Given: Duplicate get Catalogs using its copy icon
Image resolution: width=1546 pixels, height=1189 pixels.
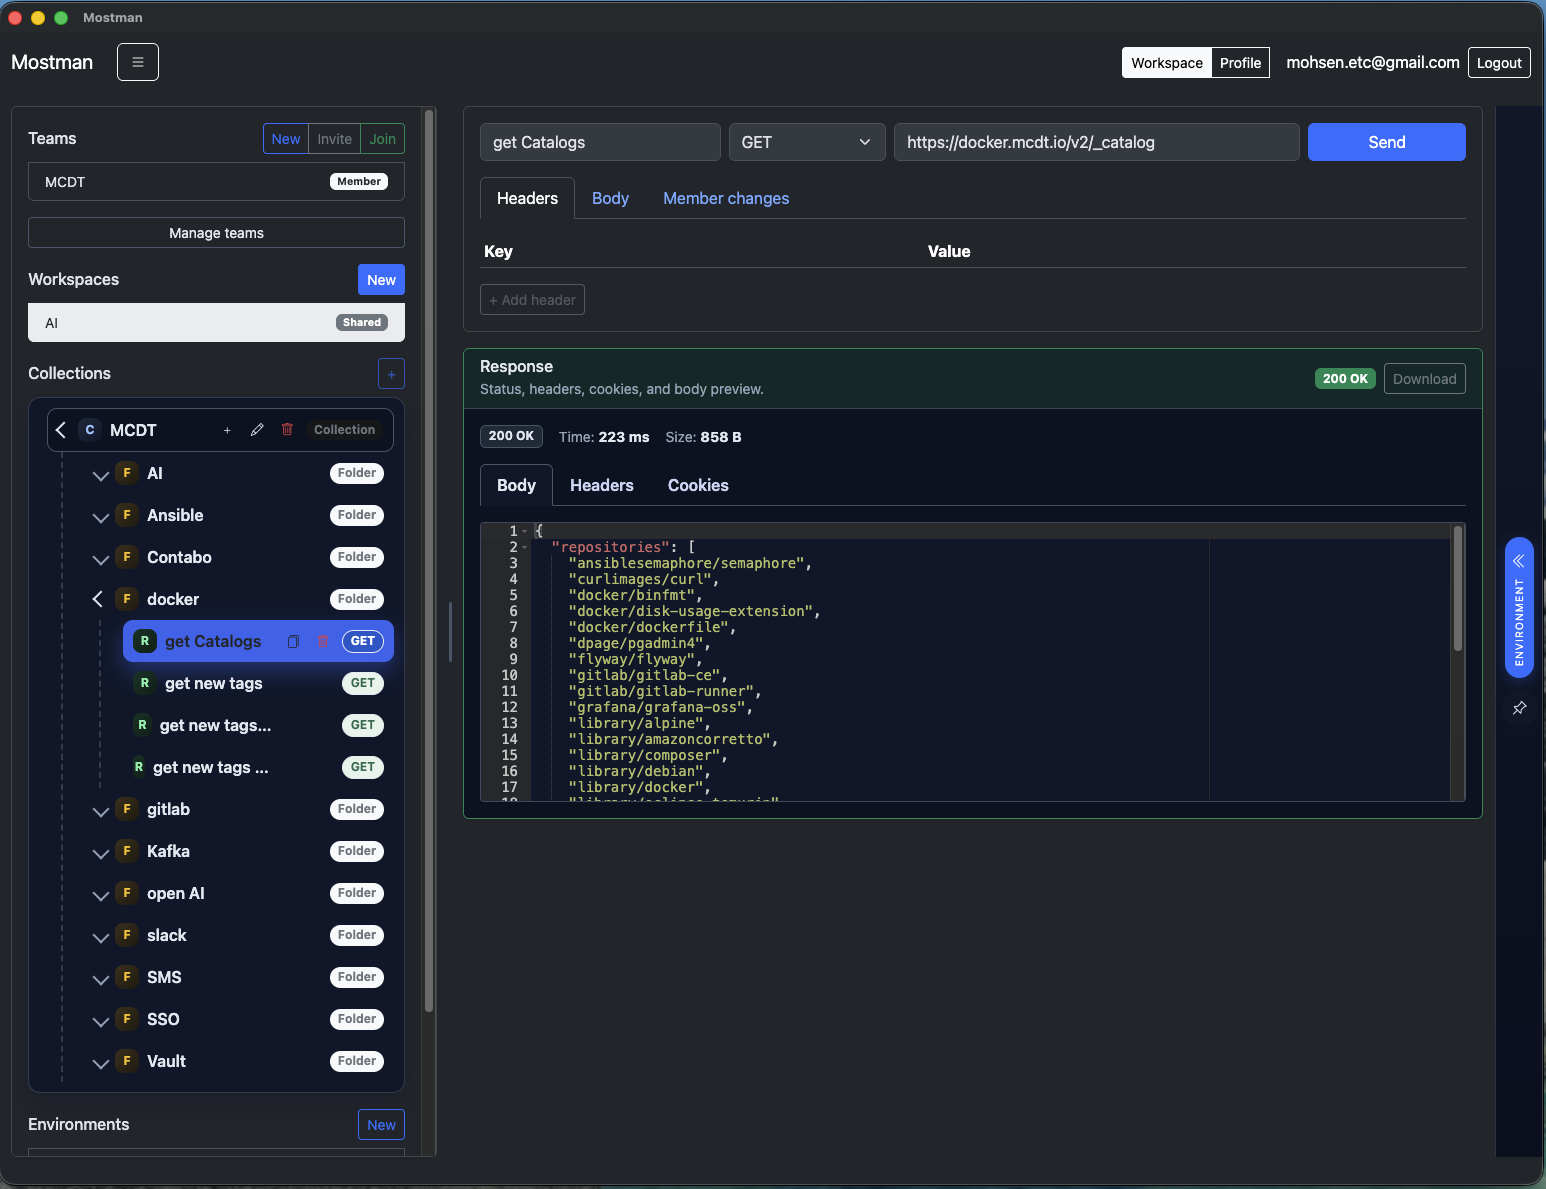Looking at the screenshot, I should coord(293,641).
